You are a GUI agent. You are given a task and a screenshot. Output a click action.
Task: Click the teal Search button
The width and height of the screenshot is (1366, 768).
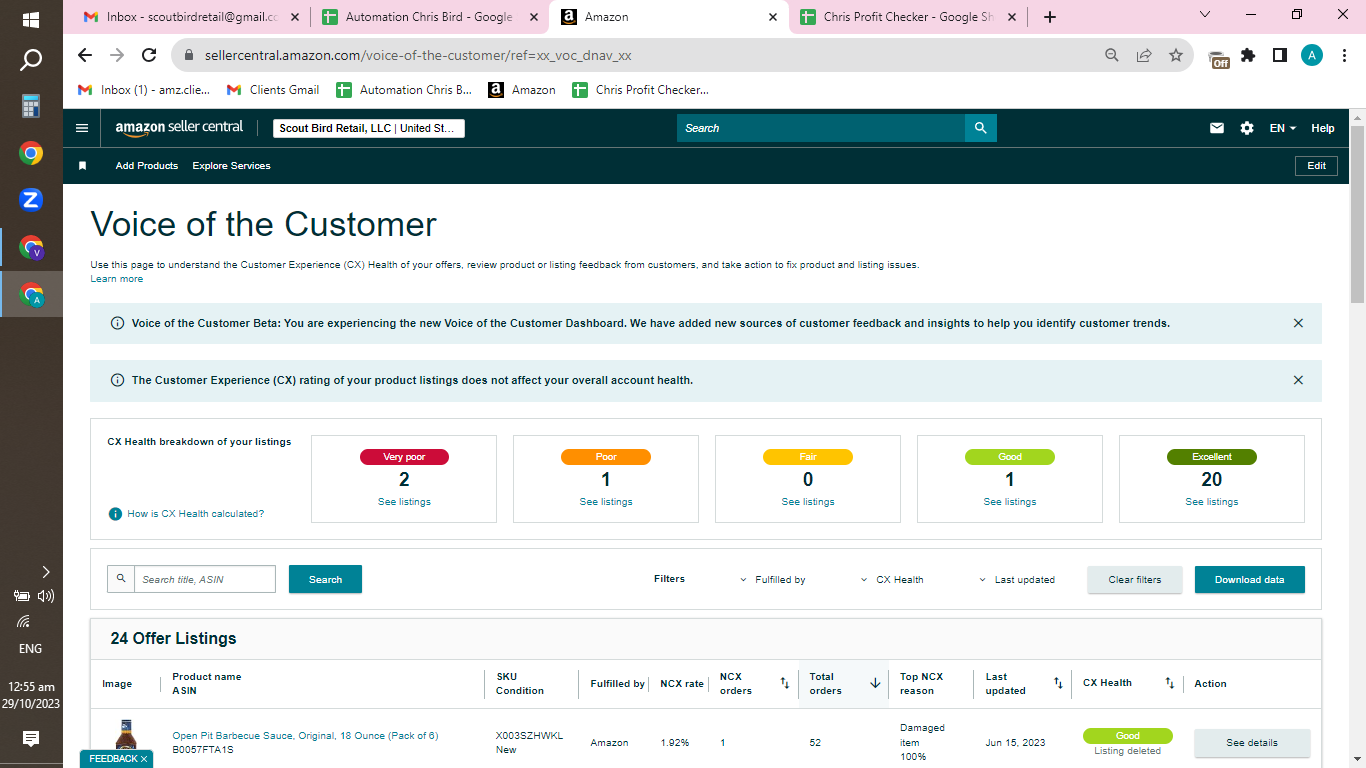pos(325,579)
